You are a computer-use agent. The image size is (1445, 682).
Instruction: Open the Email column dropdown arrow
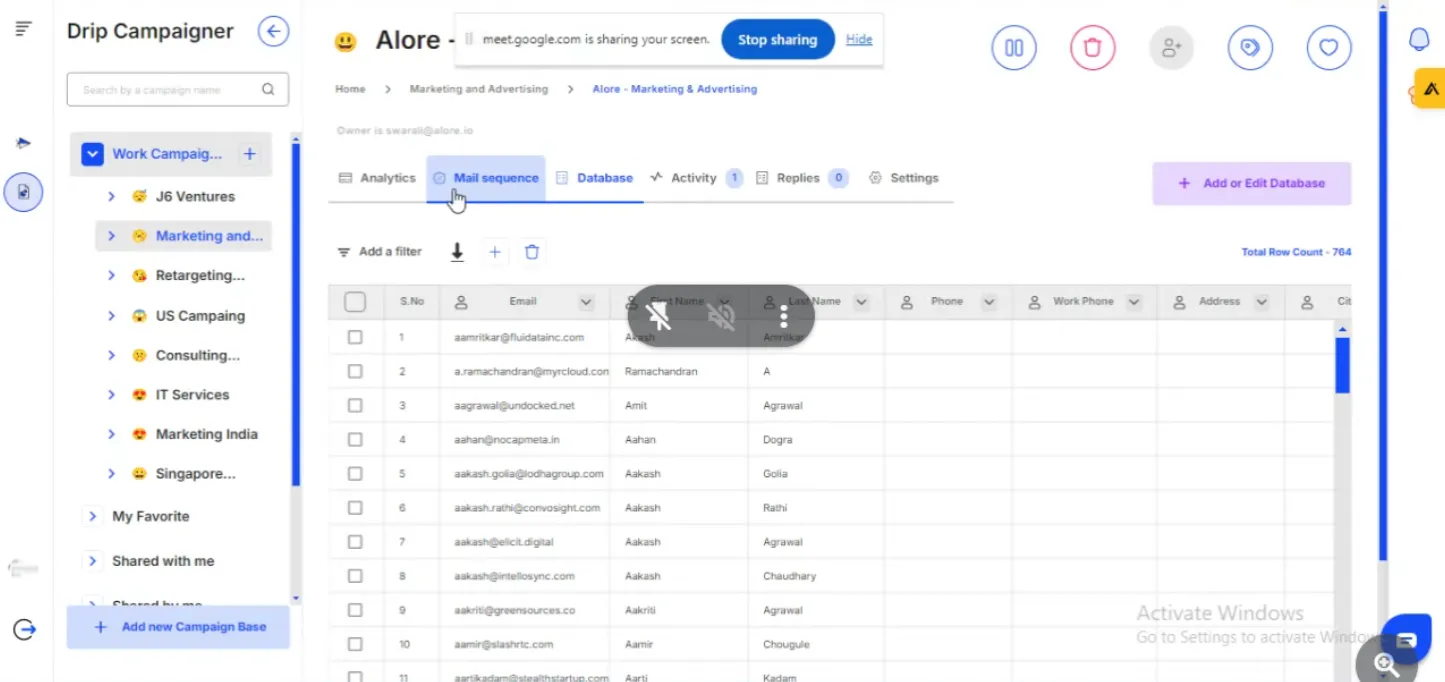click(586, 302)
